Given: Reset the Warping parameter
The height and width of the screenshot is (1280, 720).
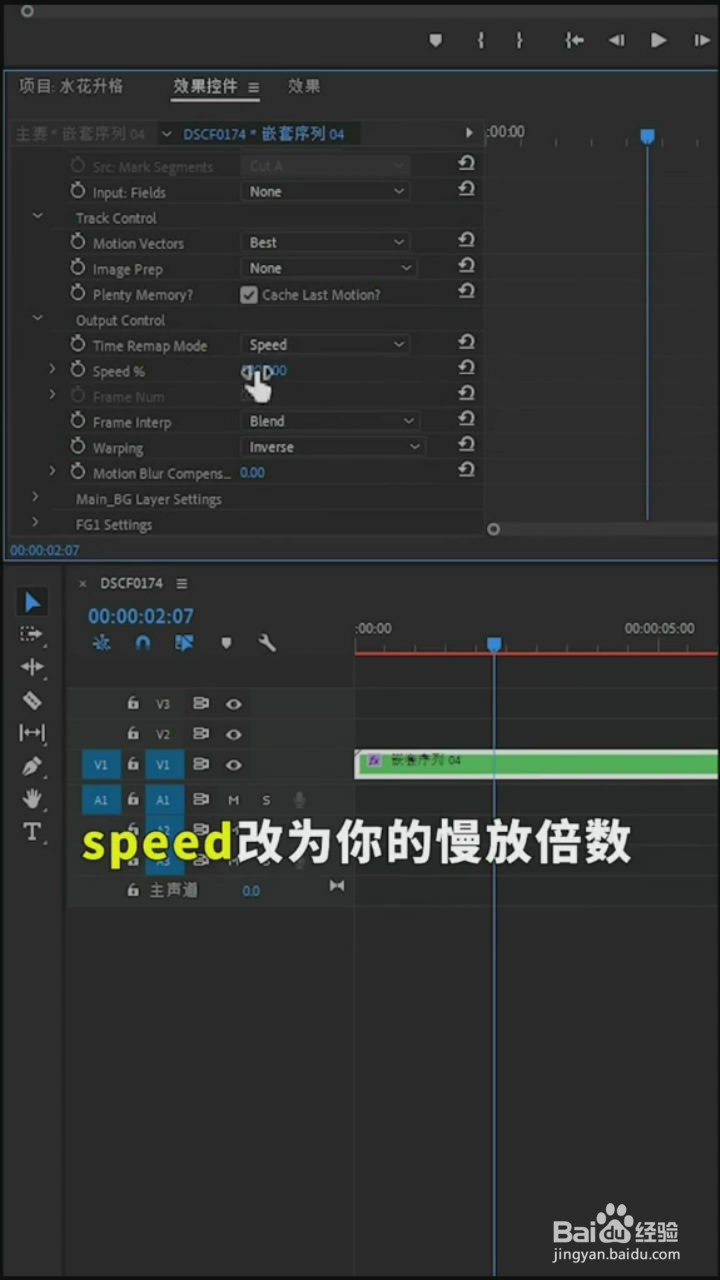Looking at the screenshot, I should (x=466, y=445).
